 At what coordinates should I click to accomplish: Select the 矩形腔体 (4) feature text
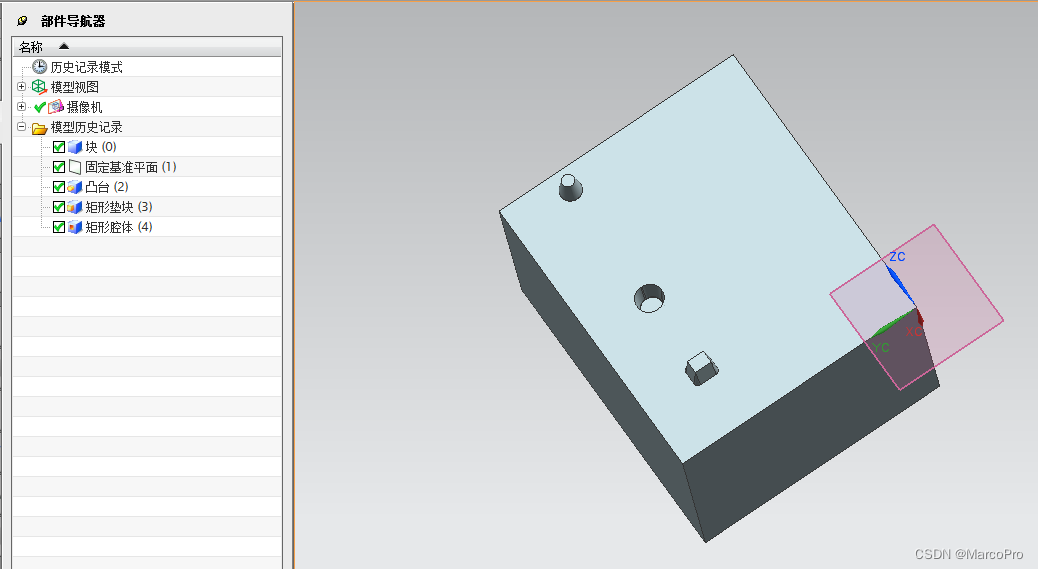coord(118,227)
